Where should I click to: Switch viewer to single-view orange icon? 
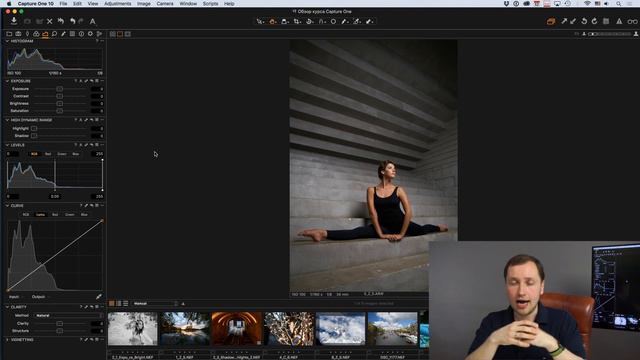point(120,34)
